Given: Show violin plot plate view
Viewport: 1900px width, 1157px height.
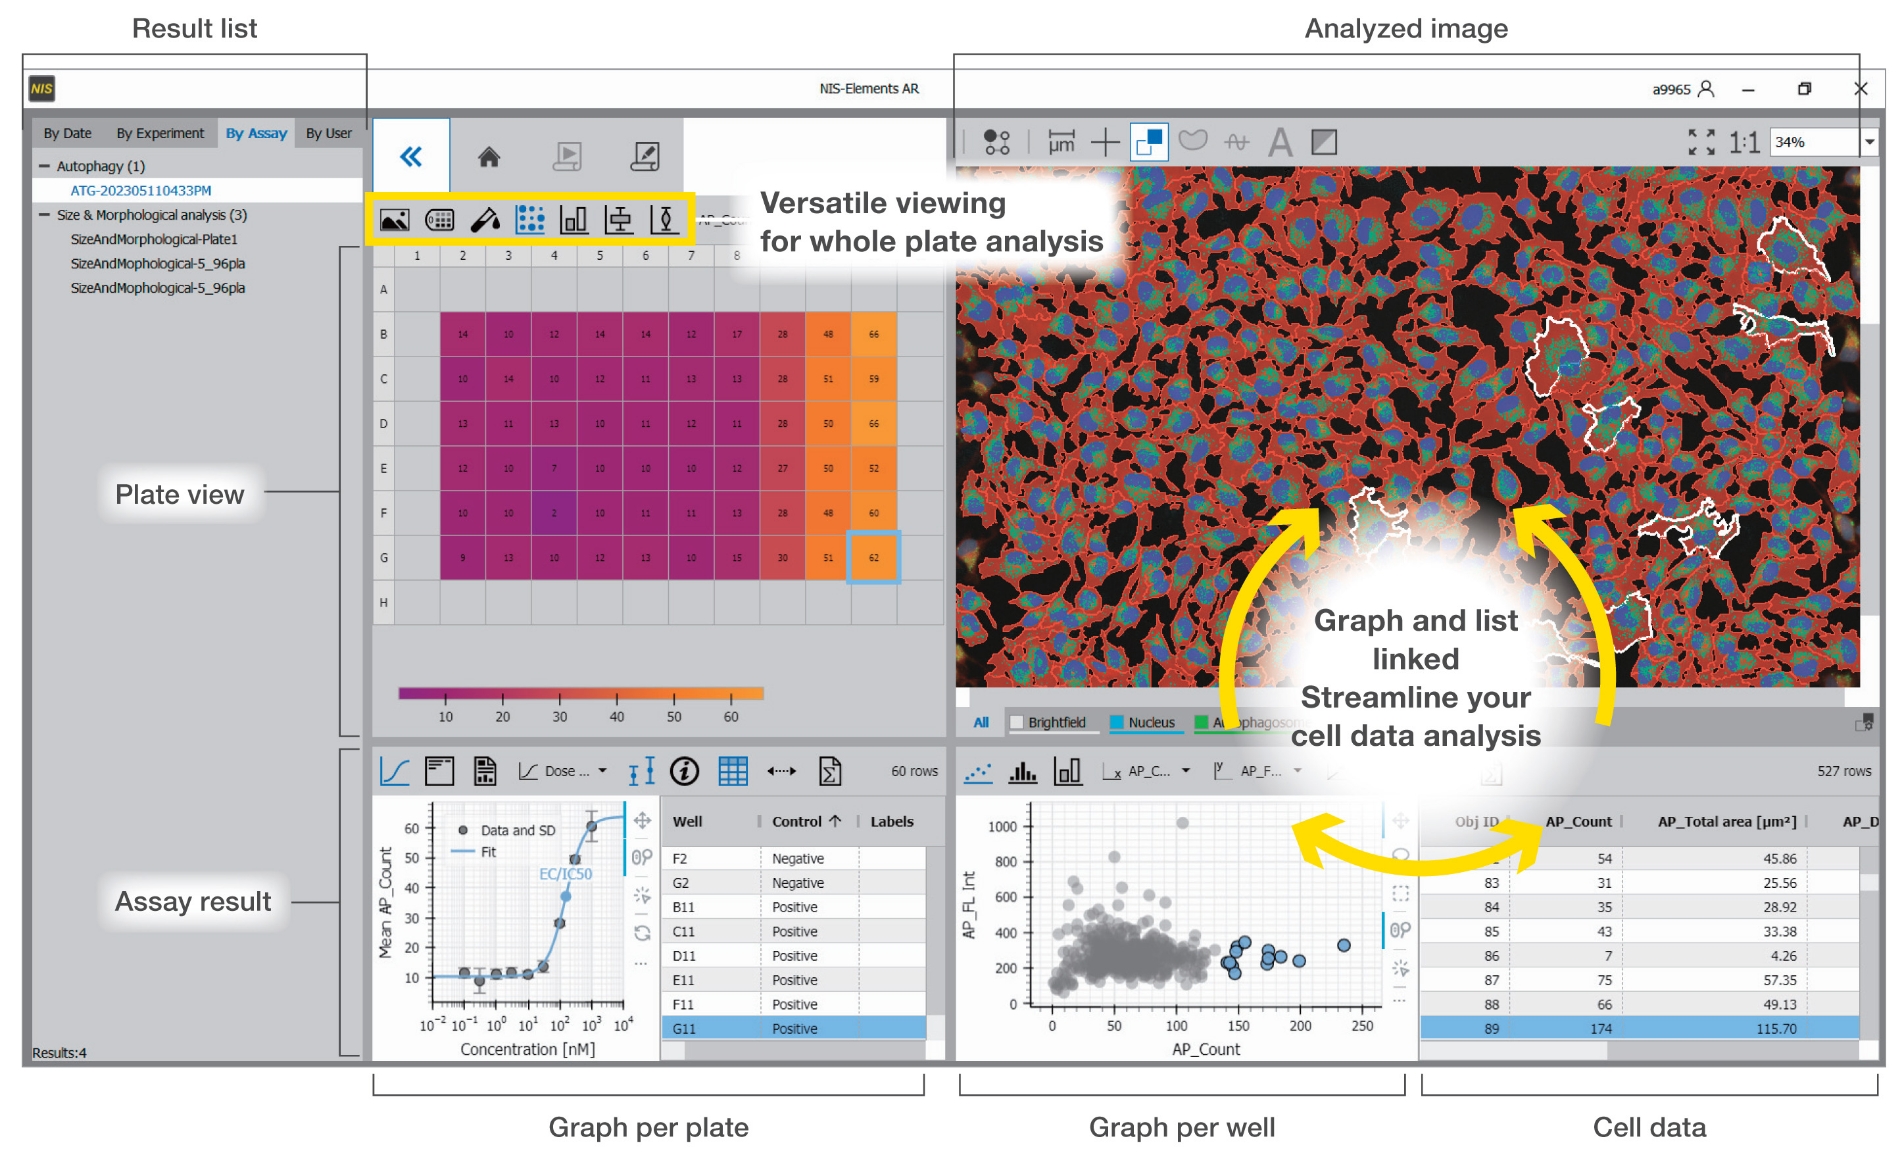Looking at the screenshot, I should point(664,220).
